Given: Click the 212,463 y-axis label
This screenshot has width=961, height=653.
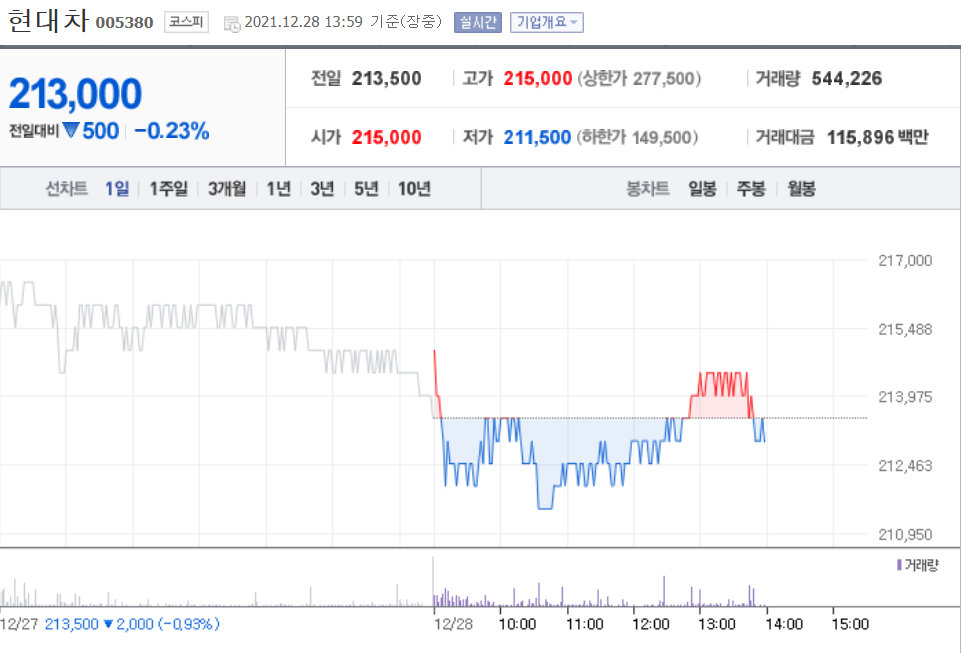Looking at the screenshot, I should 905,465.
